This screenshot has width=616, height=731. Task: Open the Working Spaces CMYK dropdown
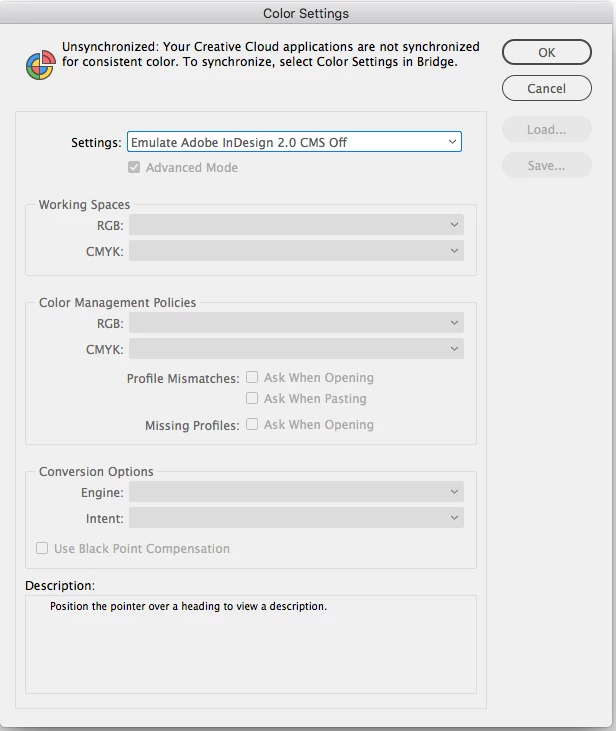pyautogui.click(x=296, y=251)
